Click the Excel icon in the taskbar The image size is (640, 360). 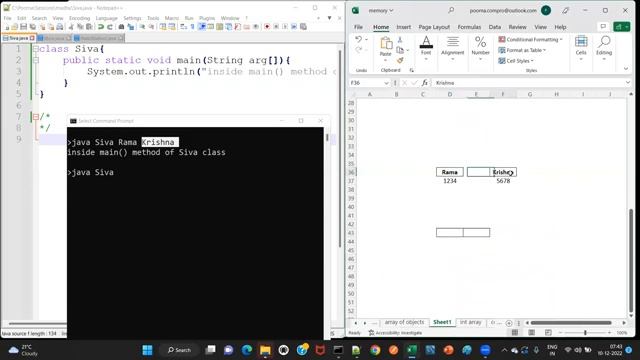[412, 350]
